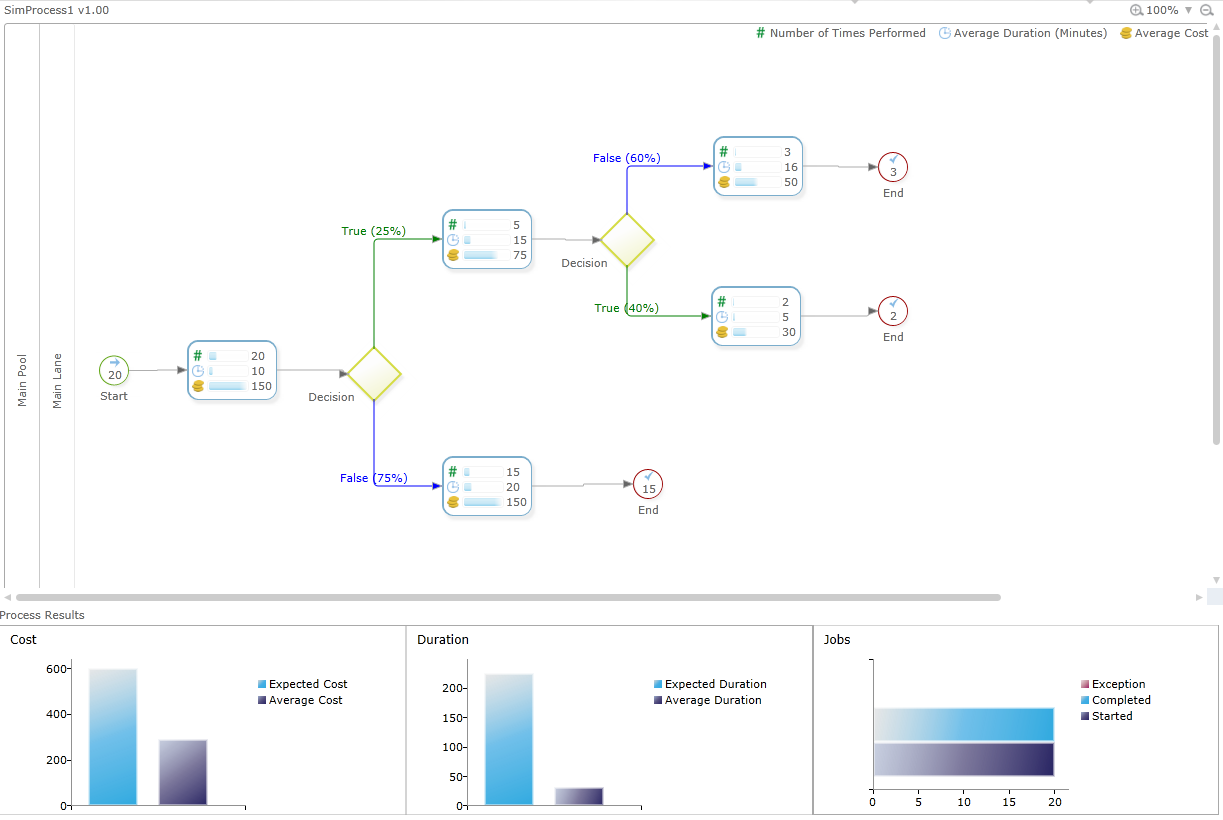Click the Average Duration clock icon in legend

click(943, 33)
